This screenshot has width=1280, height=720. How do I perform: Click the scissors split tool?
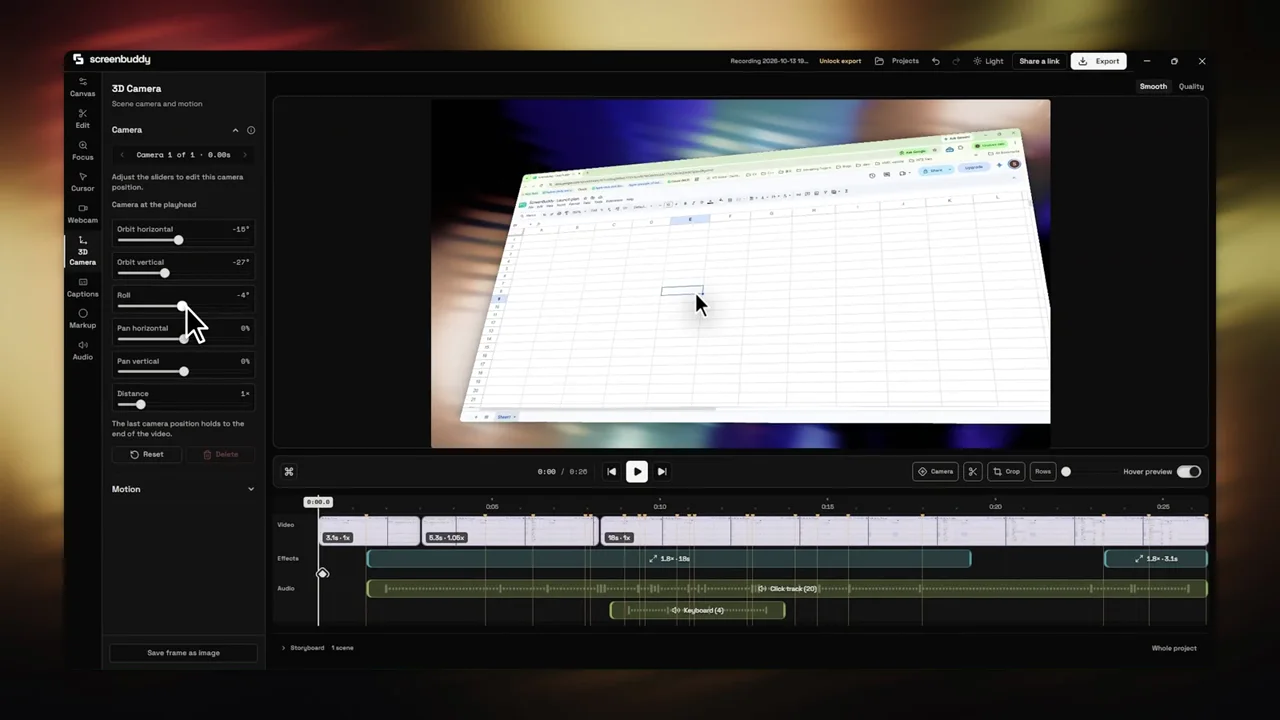tap(972, 471)
